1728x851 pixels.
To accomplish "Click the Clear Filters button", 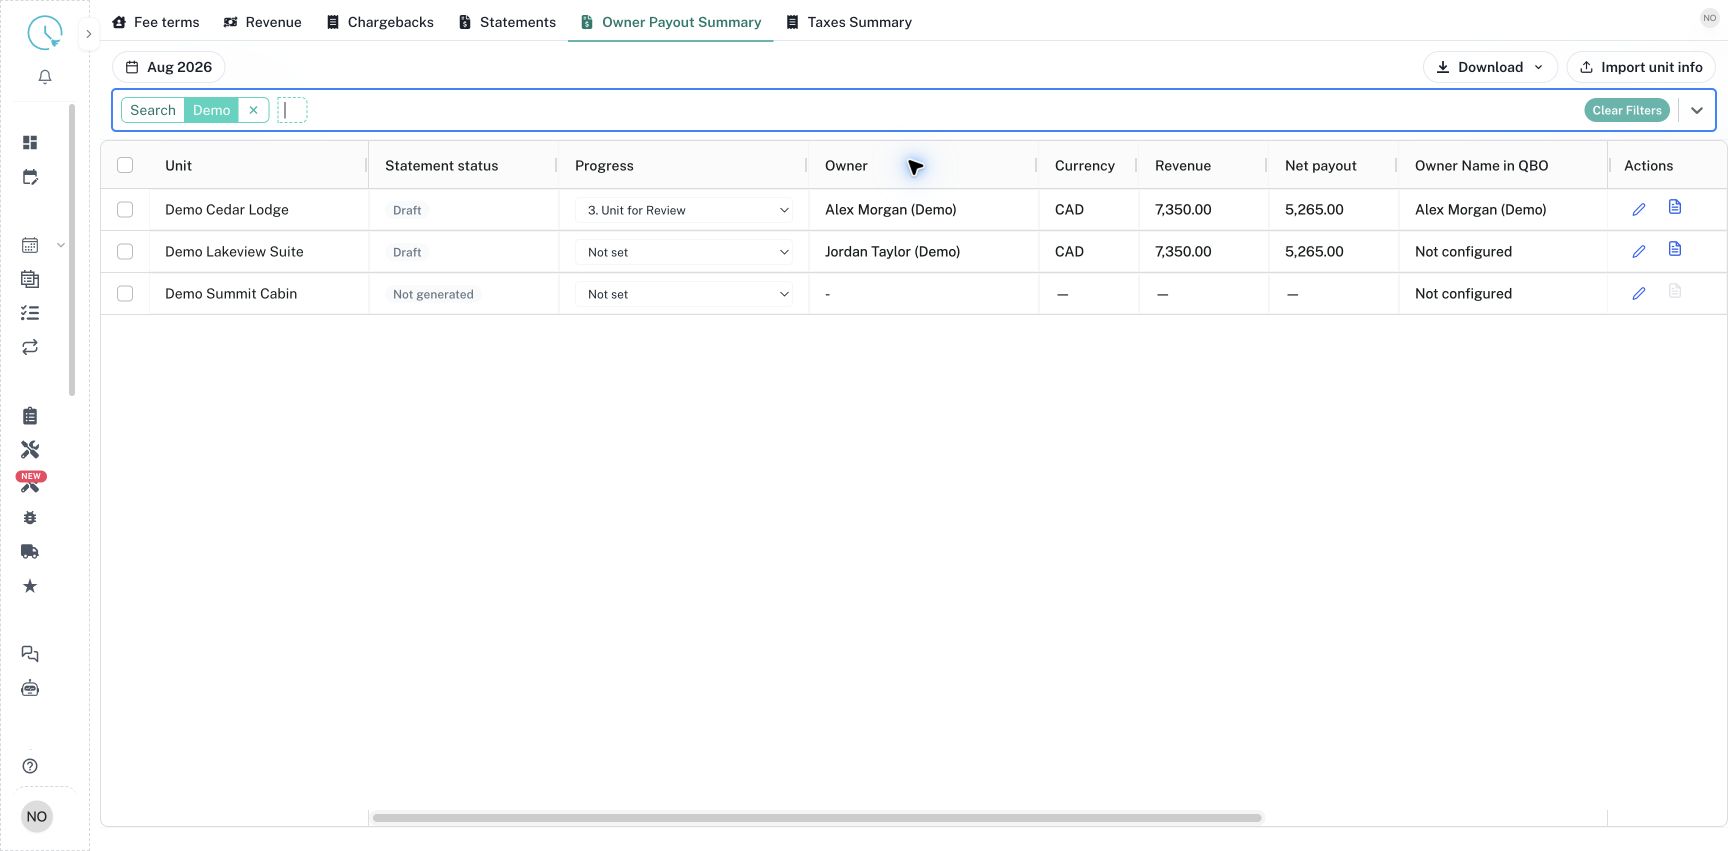I will [1627, 110].
